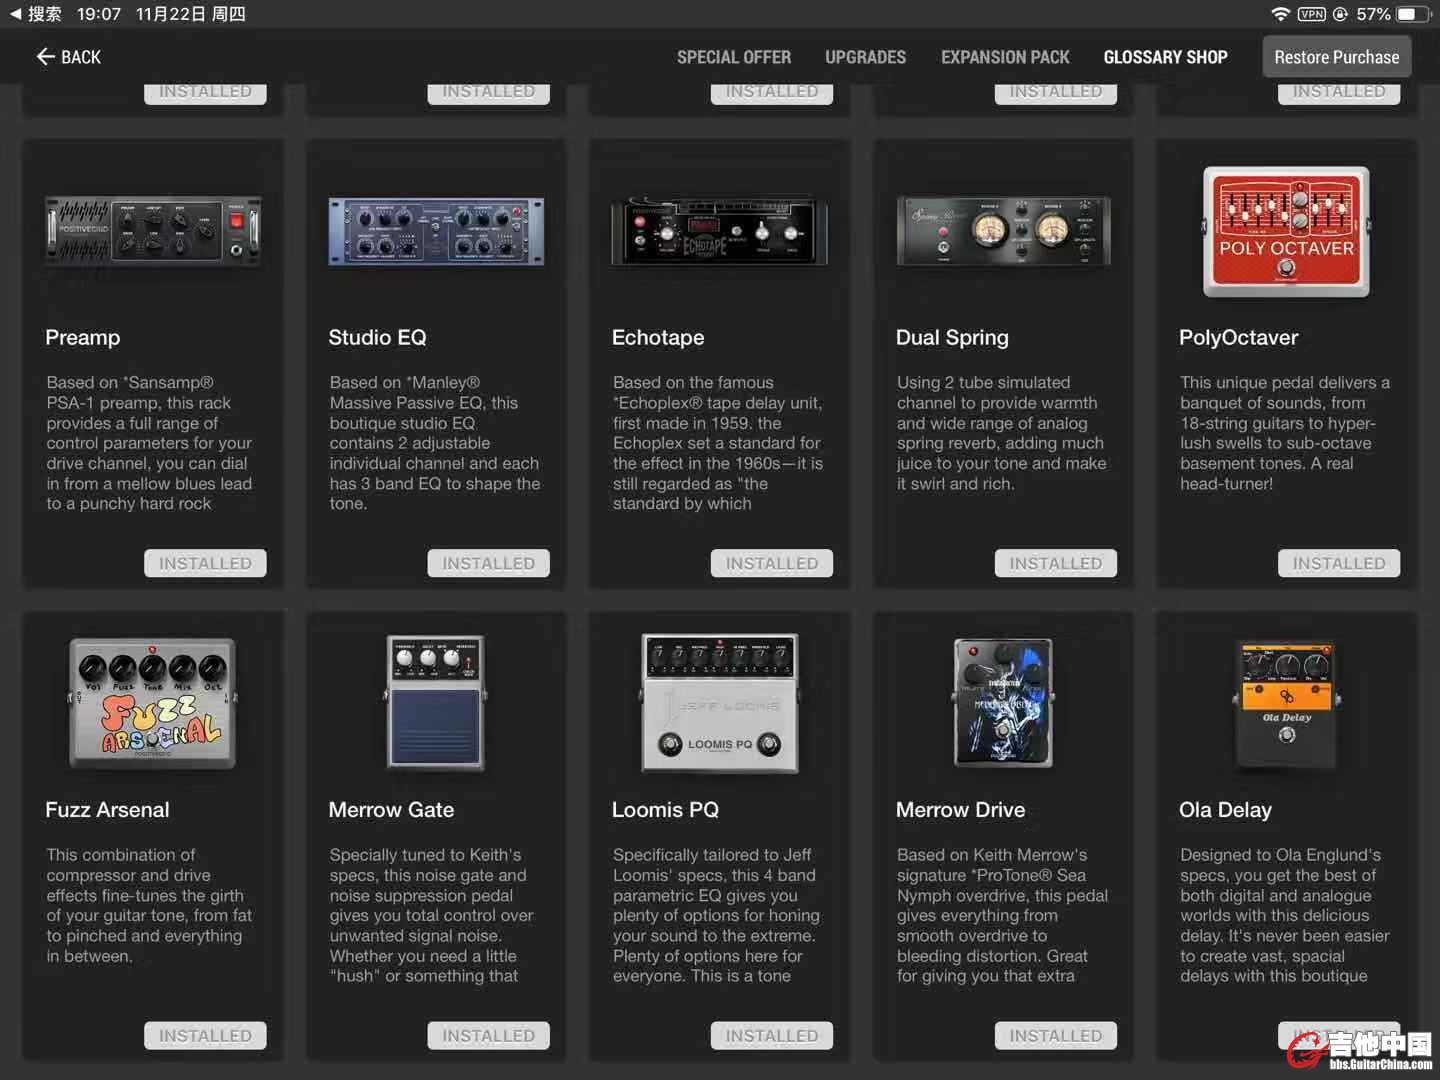The image size is (1440, 1080).
Task: Click INSTALLED button under Fuzz Arsenal
Action: click(205, 1035)
